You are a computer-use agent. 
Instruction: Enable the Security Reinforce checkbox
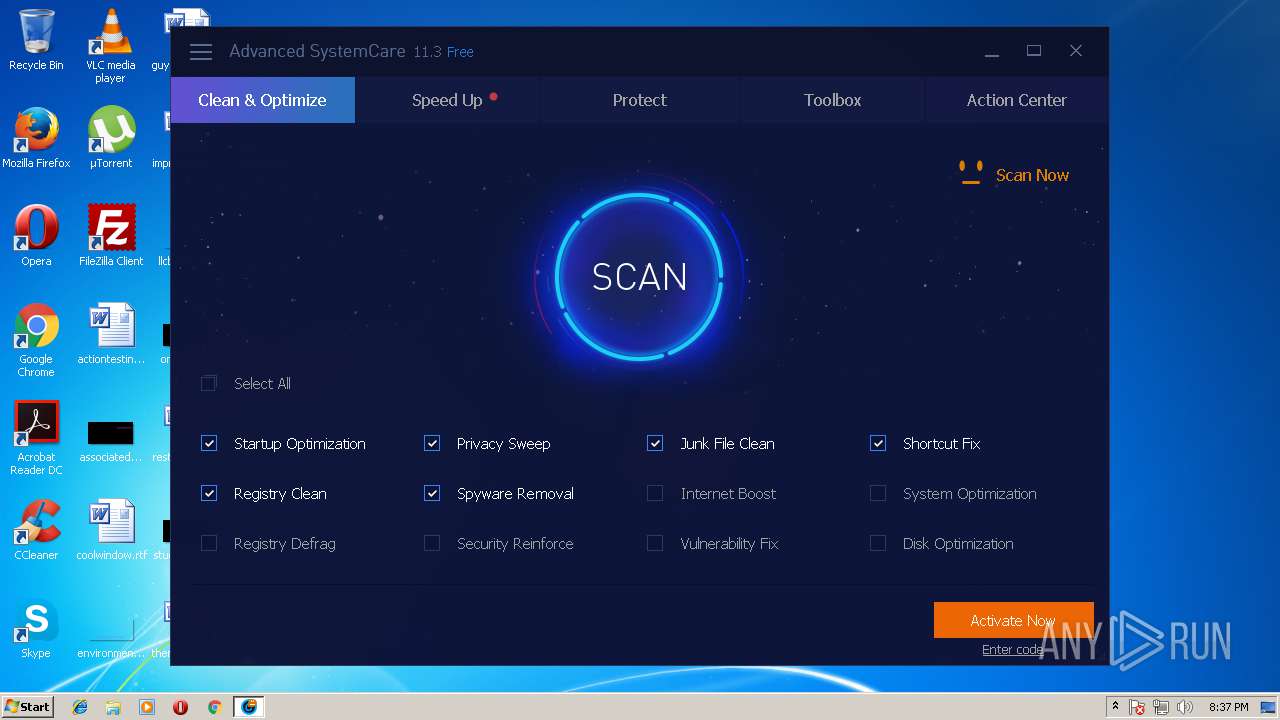coord(432,543)
